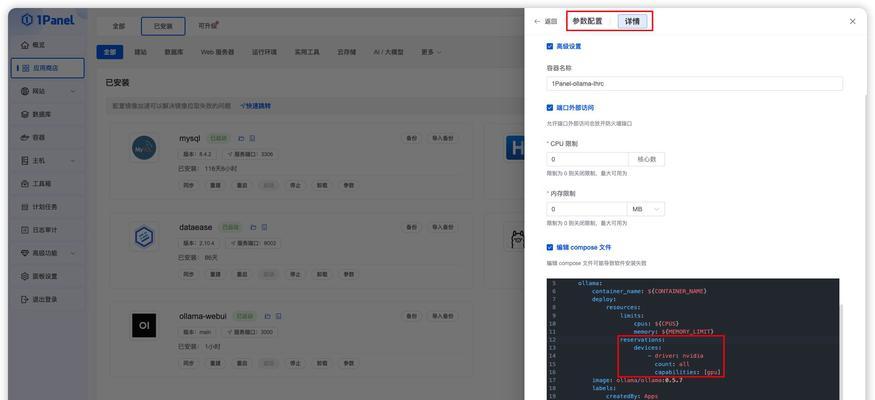
Task: Expand the 高级功能 sidebar submenu chevron
Action: [73, 253]
